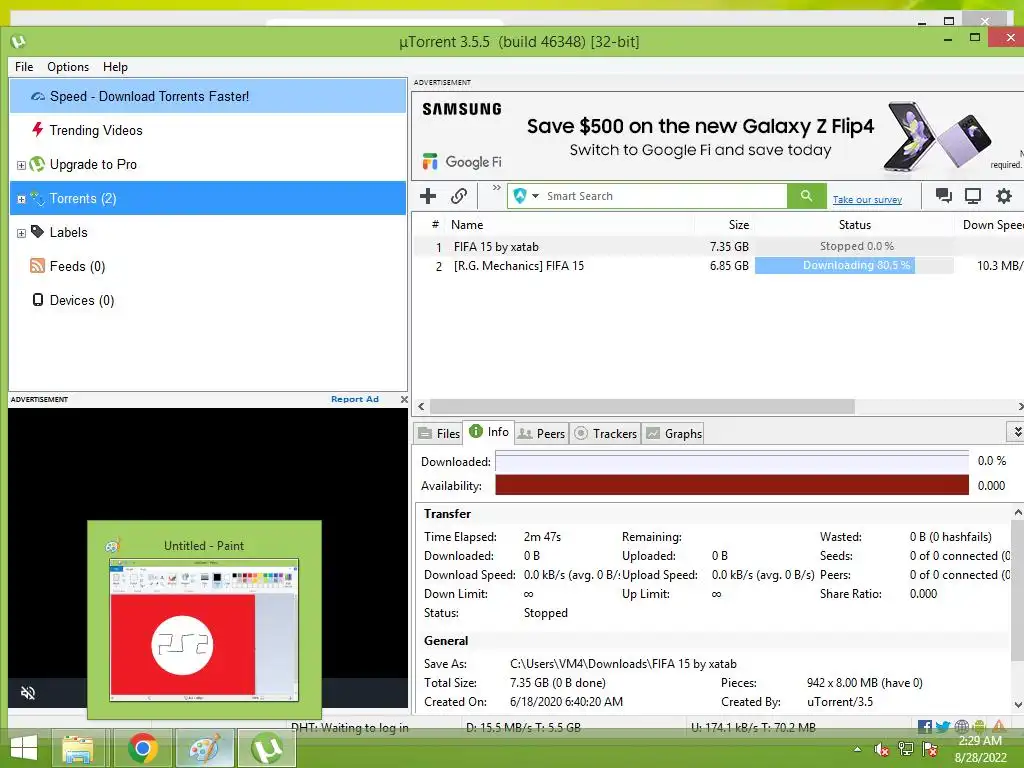Unmute the ad video speaker icon

(28, 693)
